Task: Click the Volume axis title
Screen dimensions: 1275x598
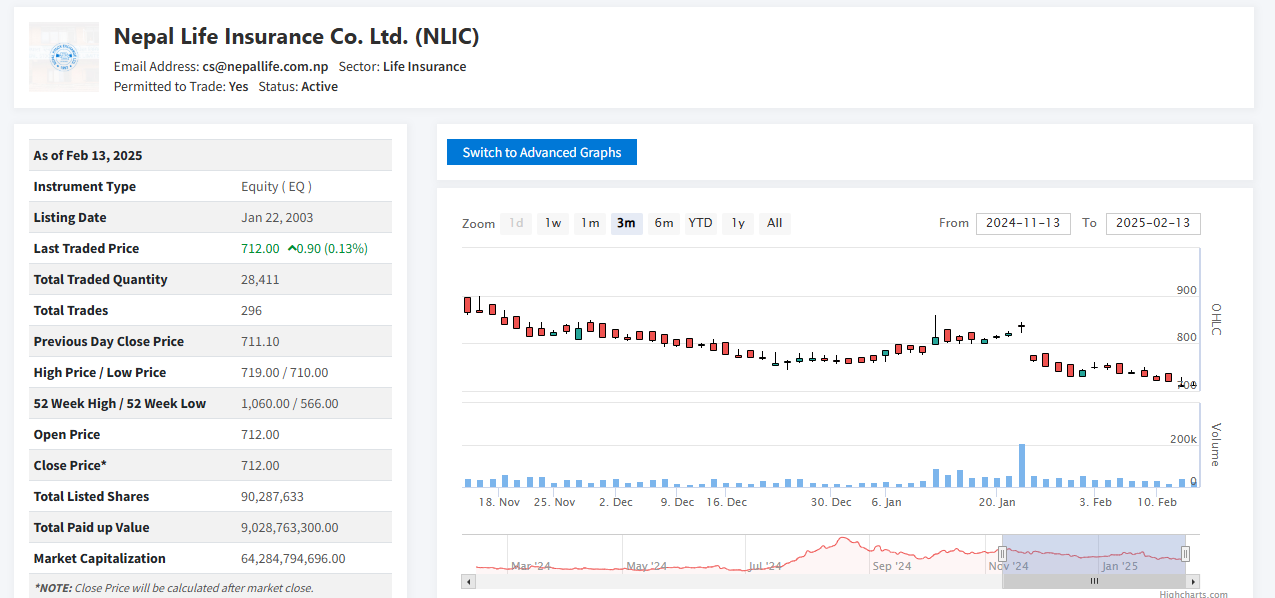Action: click(x=1216, y=444)
